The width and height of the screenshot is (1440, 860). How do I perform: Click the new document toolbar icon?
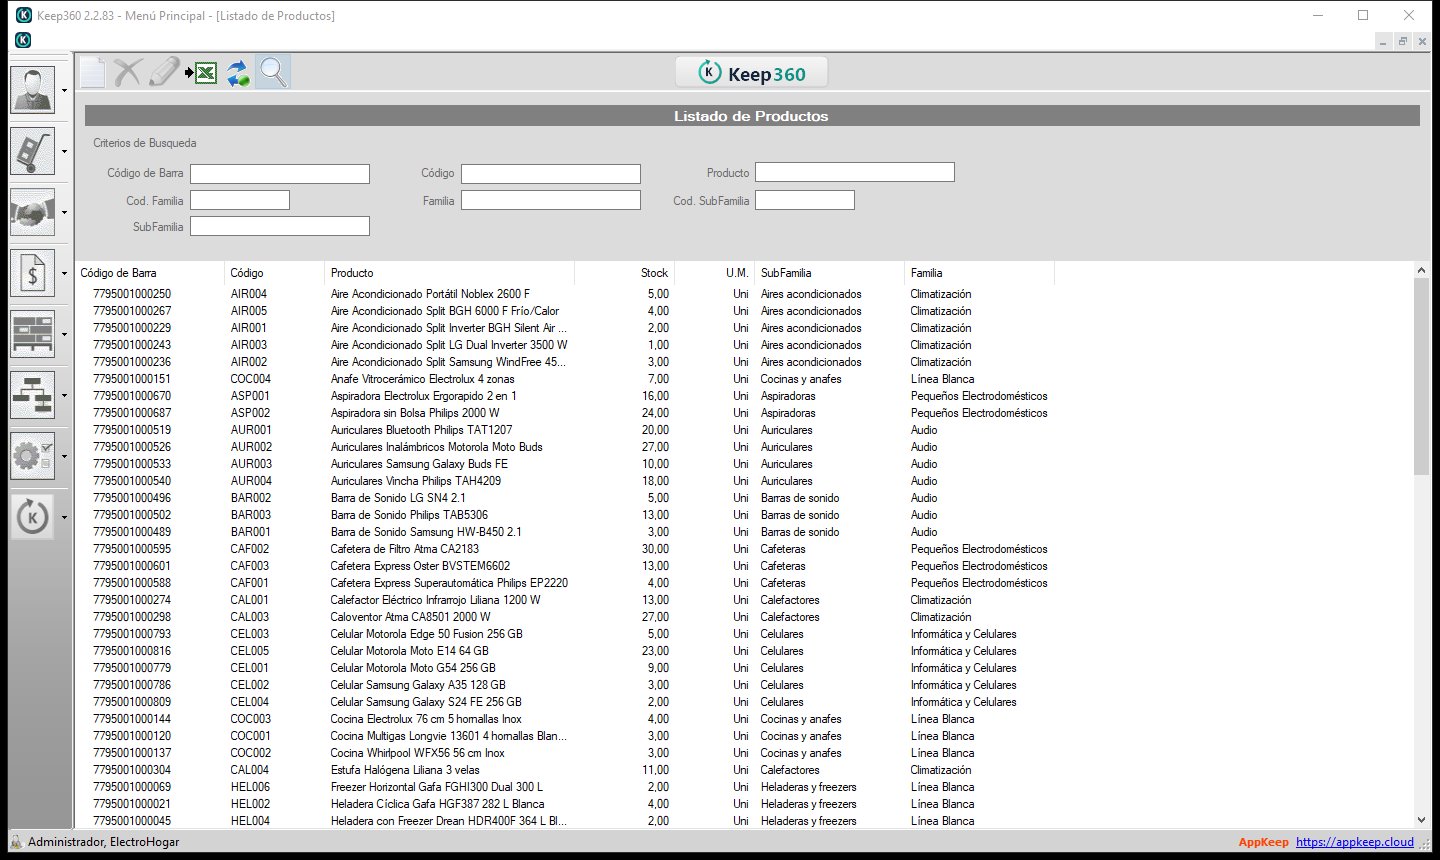click(x=92, y=73)
